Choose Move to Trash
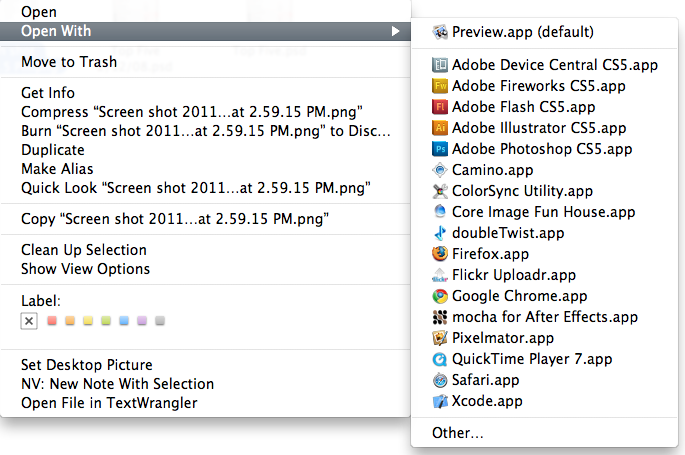 coord(205,62)
